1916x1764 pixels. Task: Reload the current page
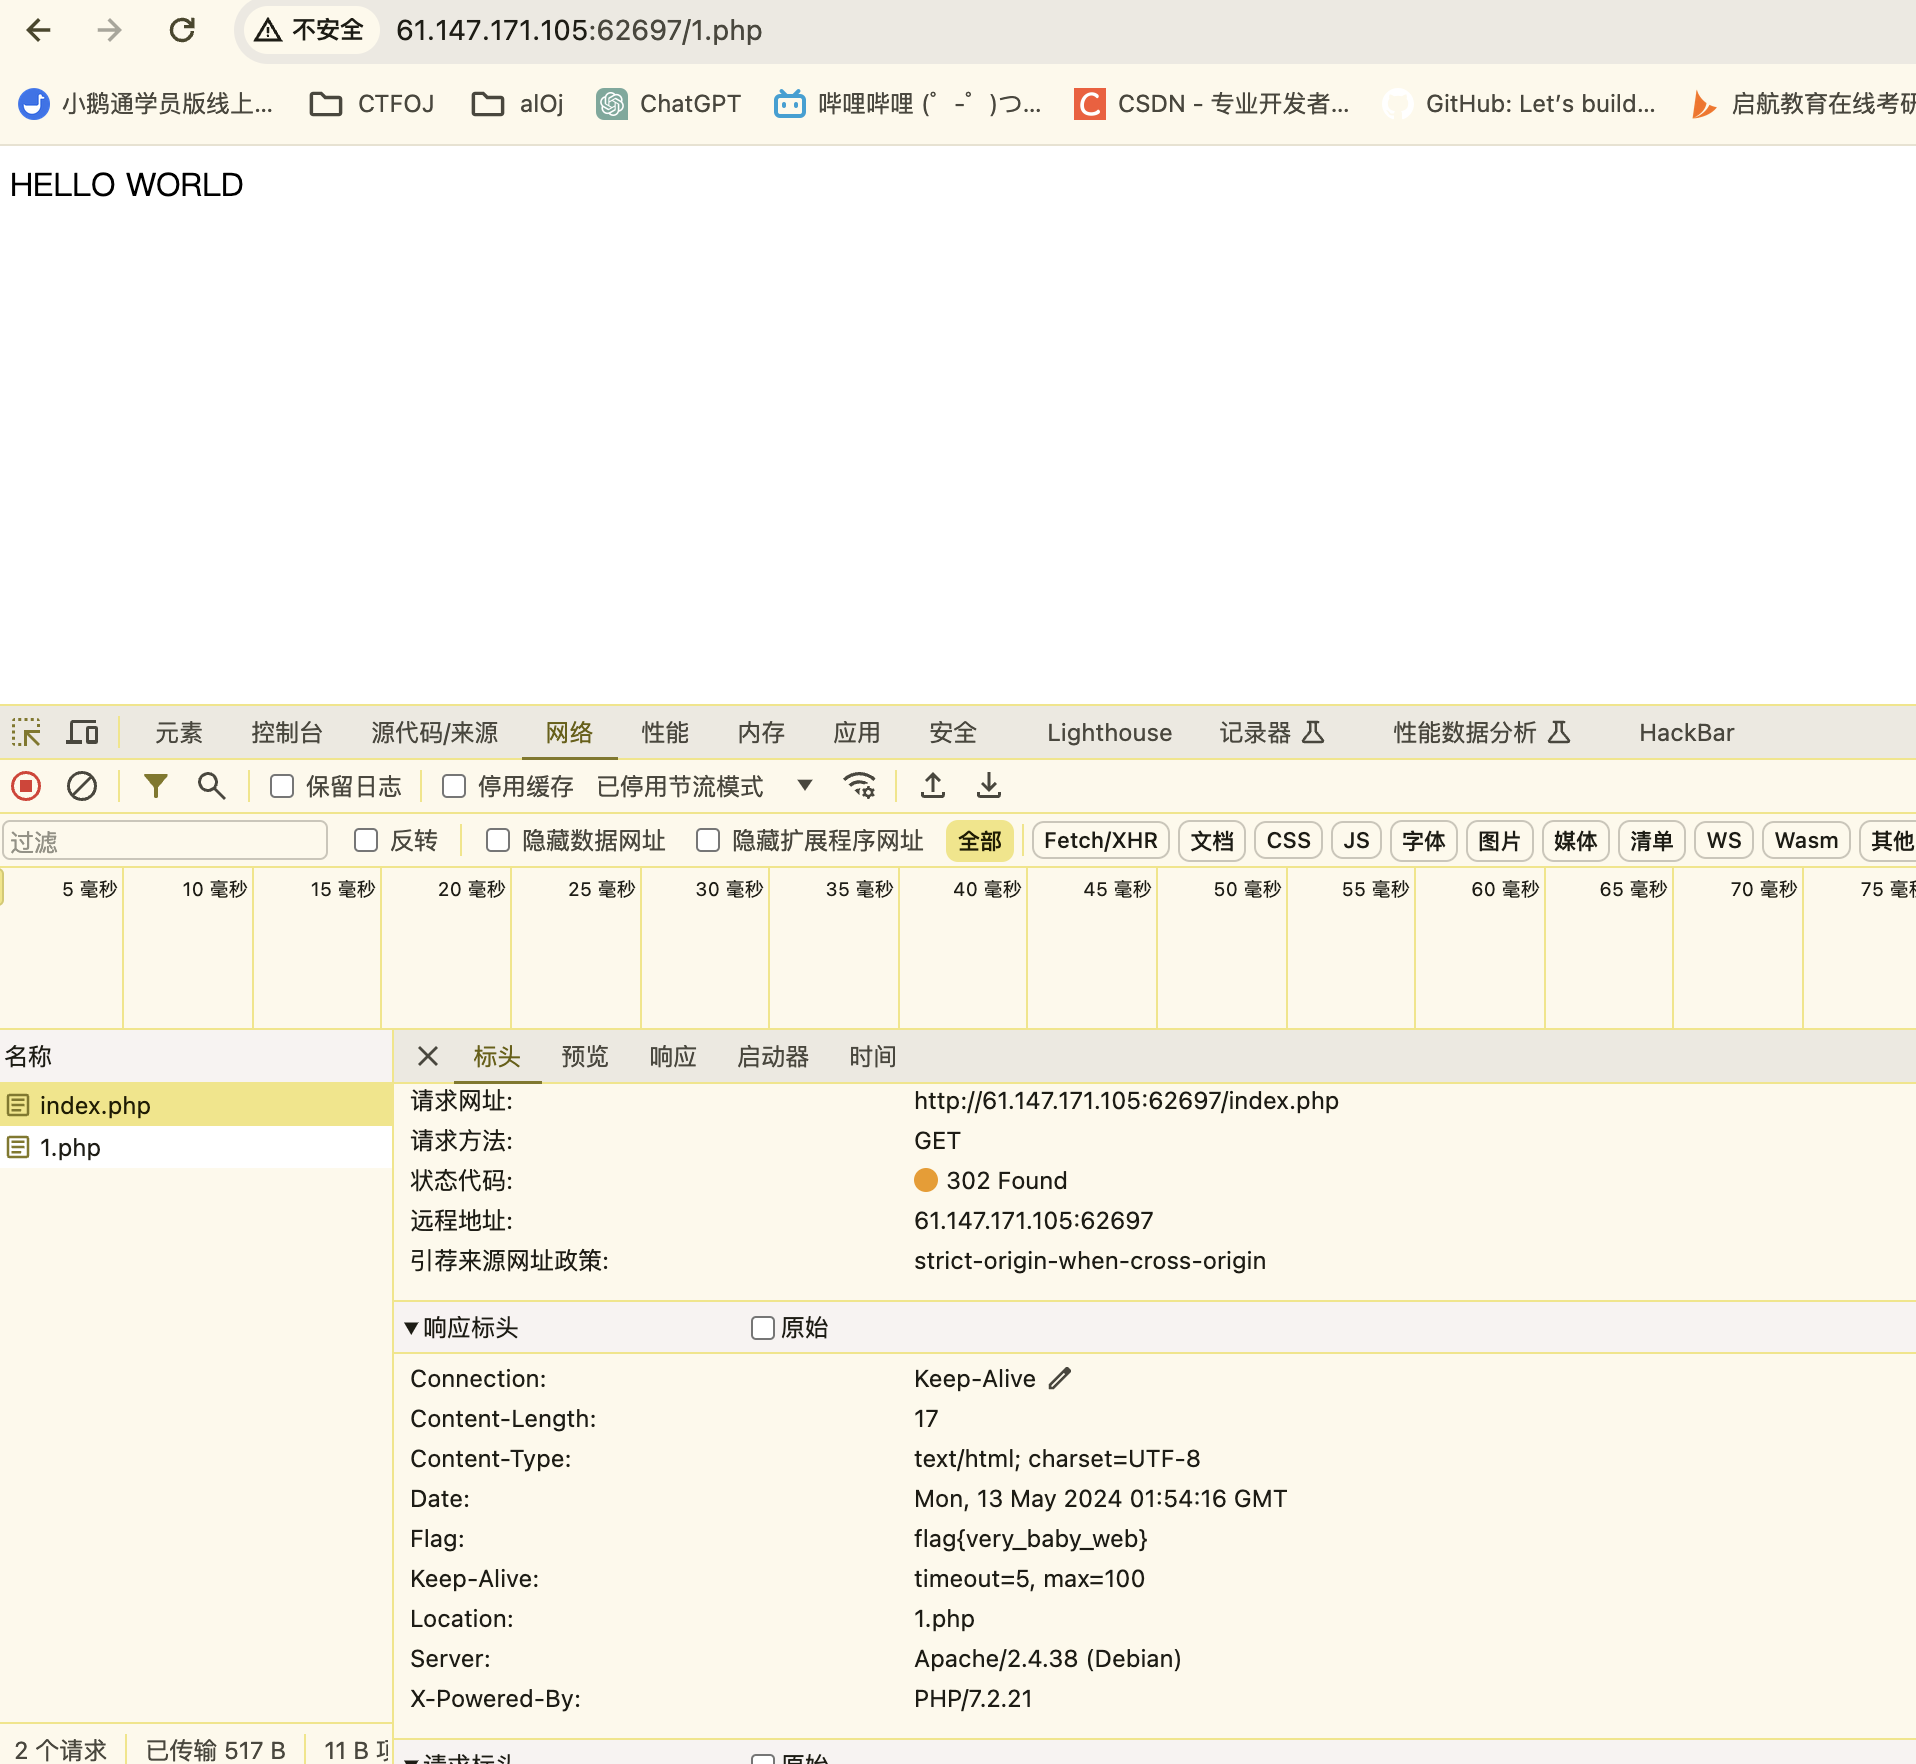182,30
